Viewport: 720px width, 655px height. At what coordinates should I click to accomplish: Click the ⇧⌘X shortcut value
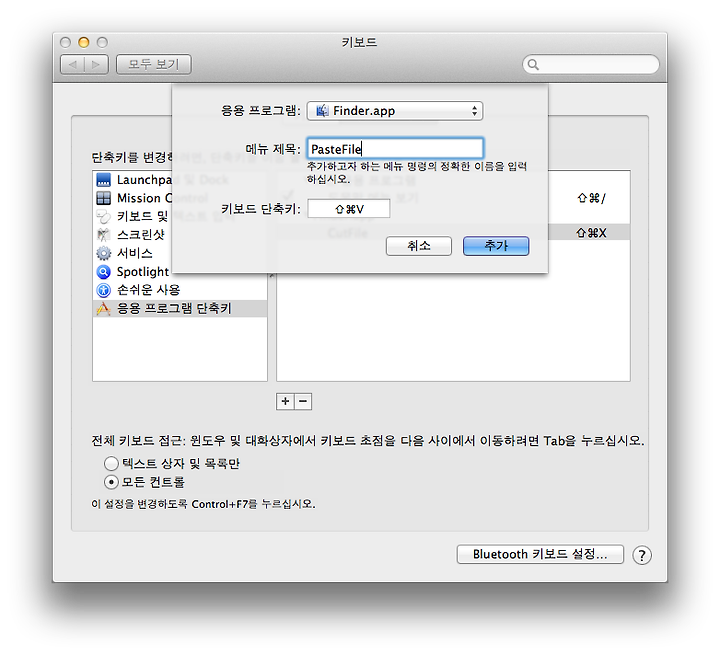591,233
